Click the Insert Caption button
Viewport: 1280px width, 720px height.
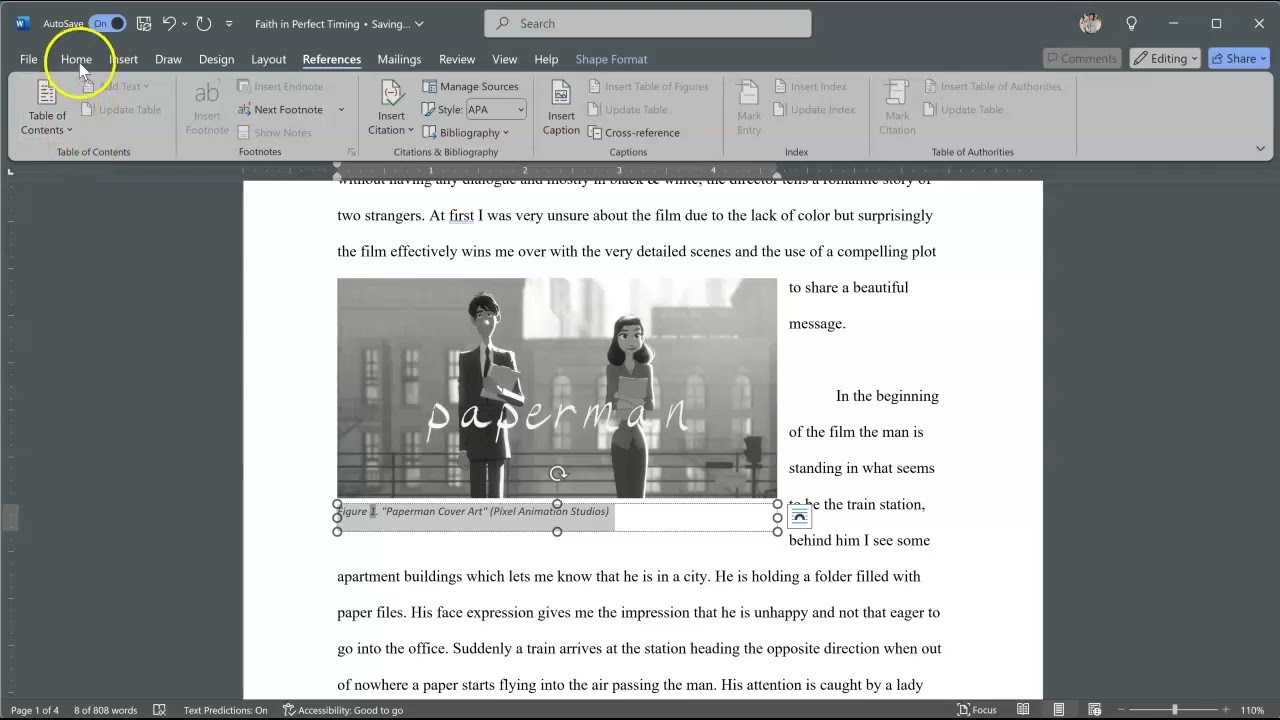coord(561,108)
